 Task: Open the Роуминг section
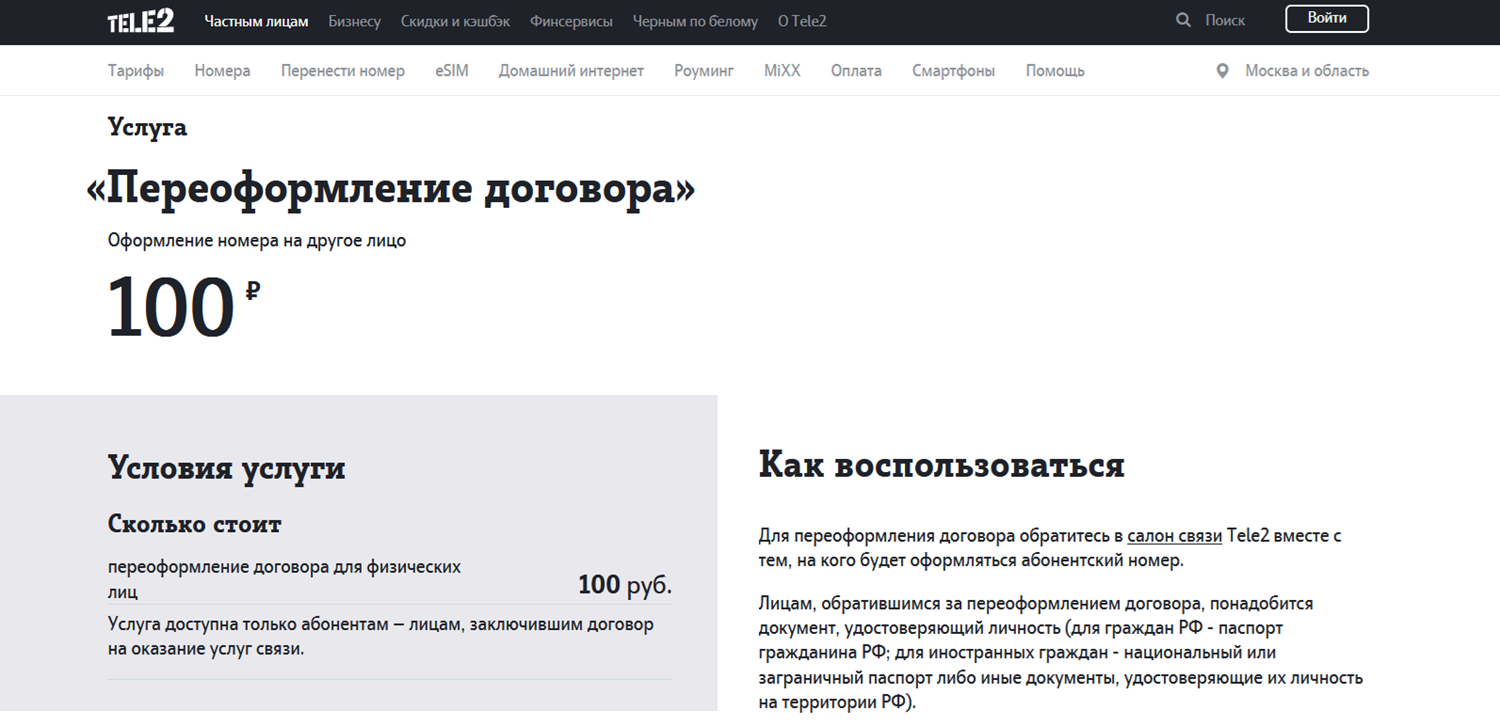point(704,71)
